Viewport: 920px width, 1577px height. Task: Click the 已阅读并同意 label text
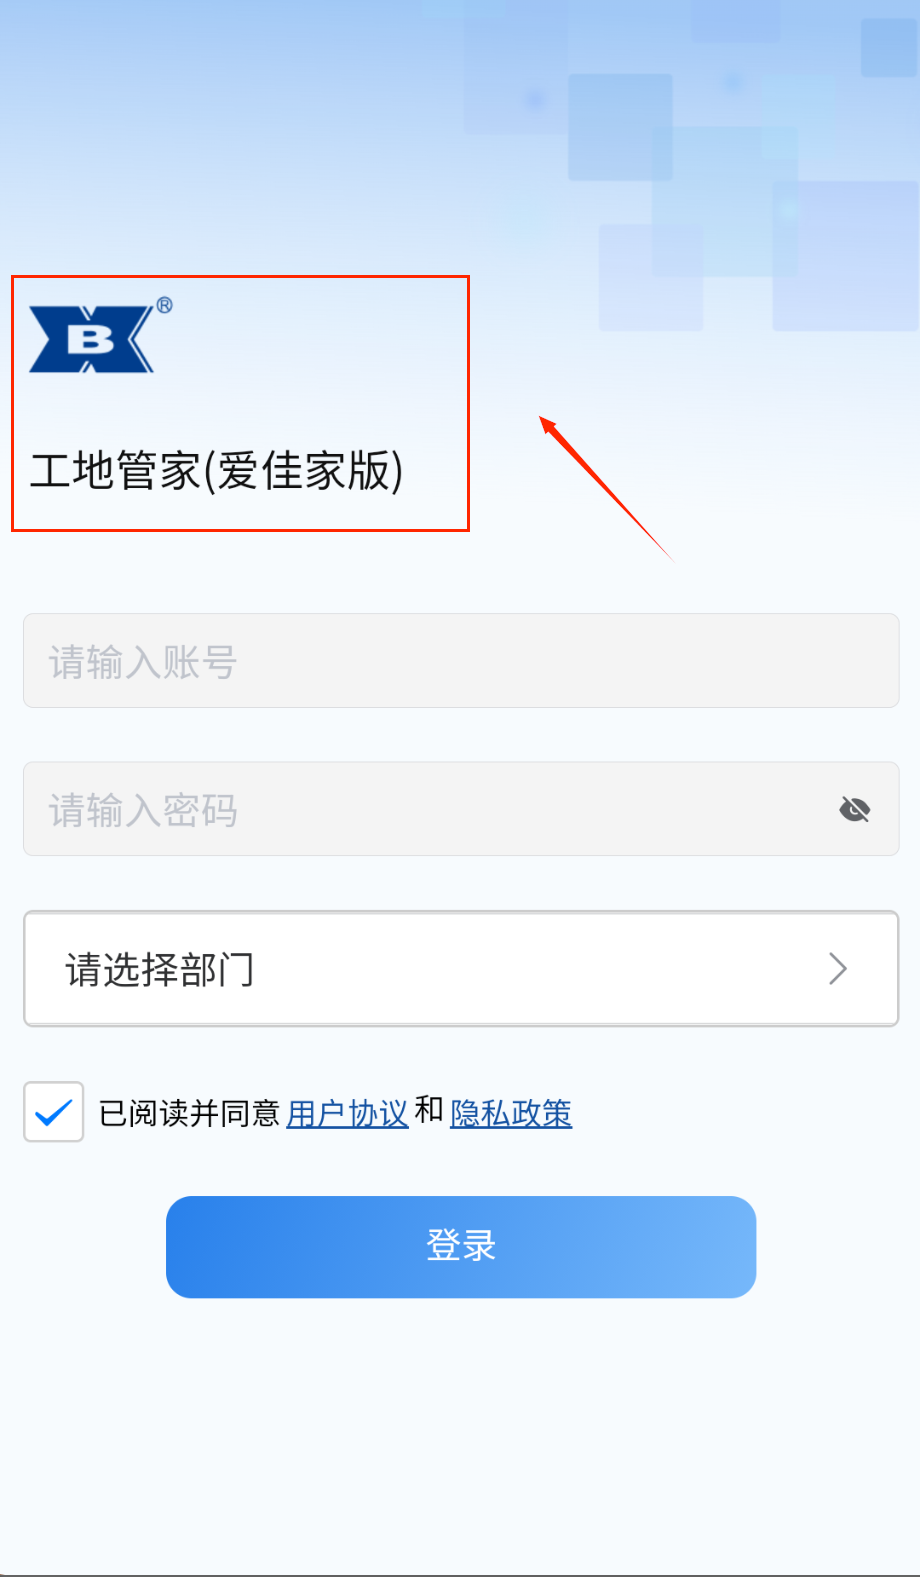pyautogui.click(x=189, y=1113)
